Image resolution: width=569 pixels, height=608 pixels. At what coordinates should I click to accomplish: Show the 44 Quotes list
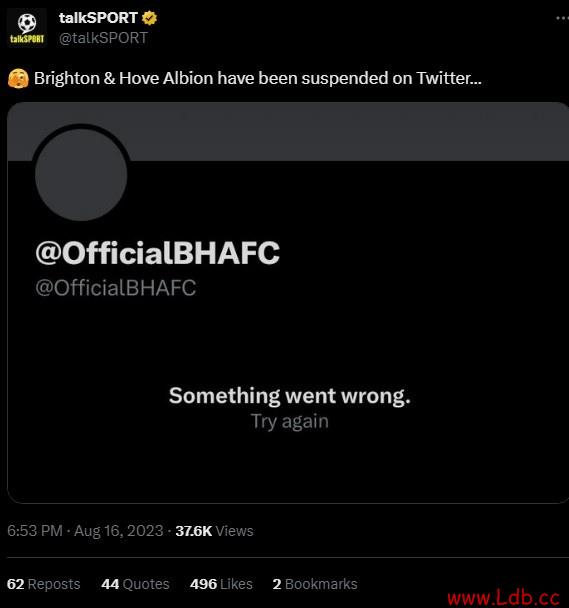coord(135,584)
